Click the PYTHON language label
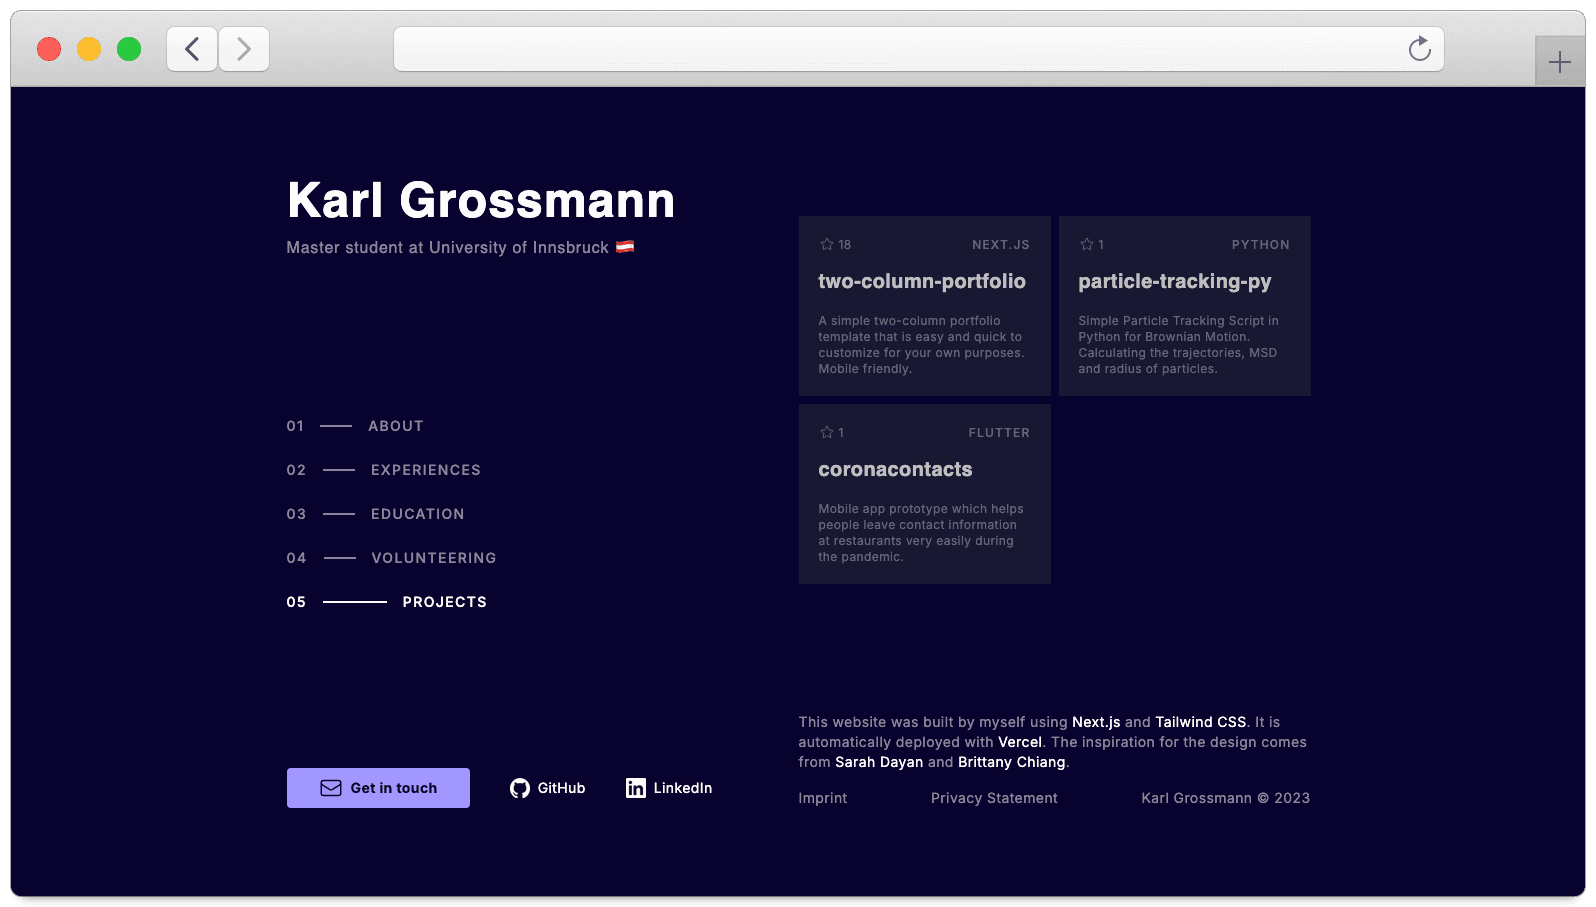 coord(1261,245)
